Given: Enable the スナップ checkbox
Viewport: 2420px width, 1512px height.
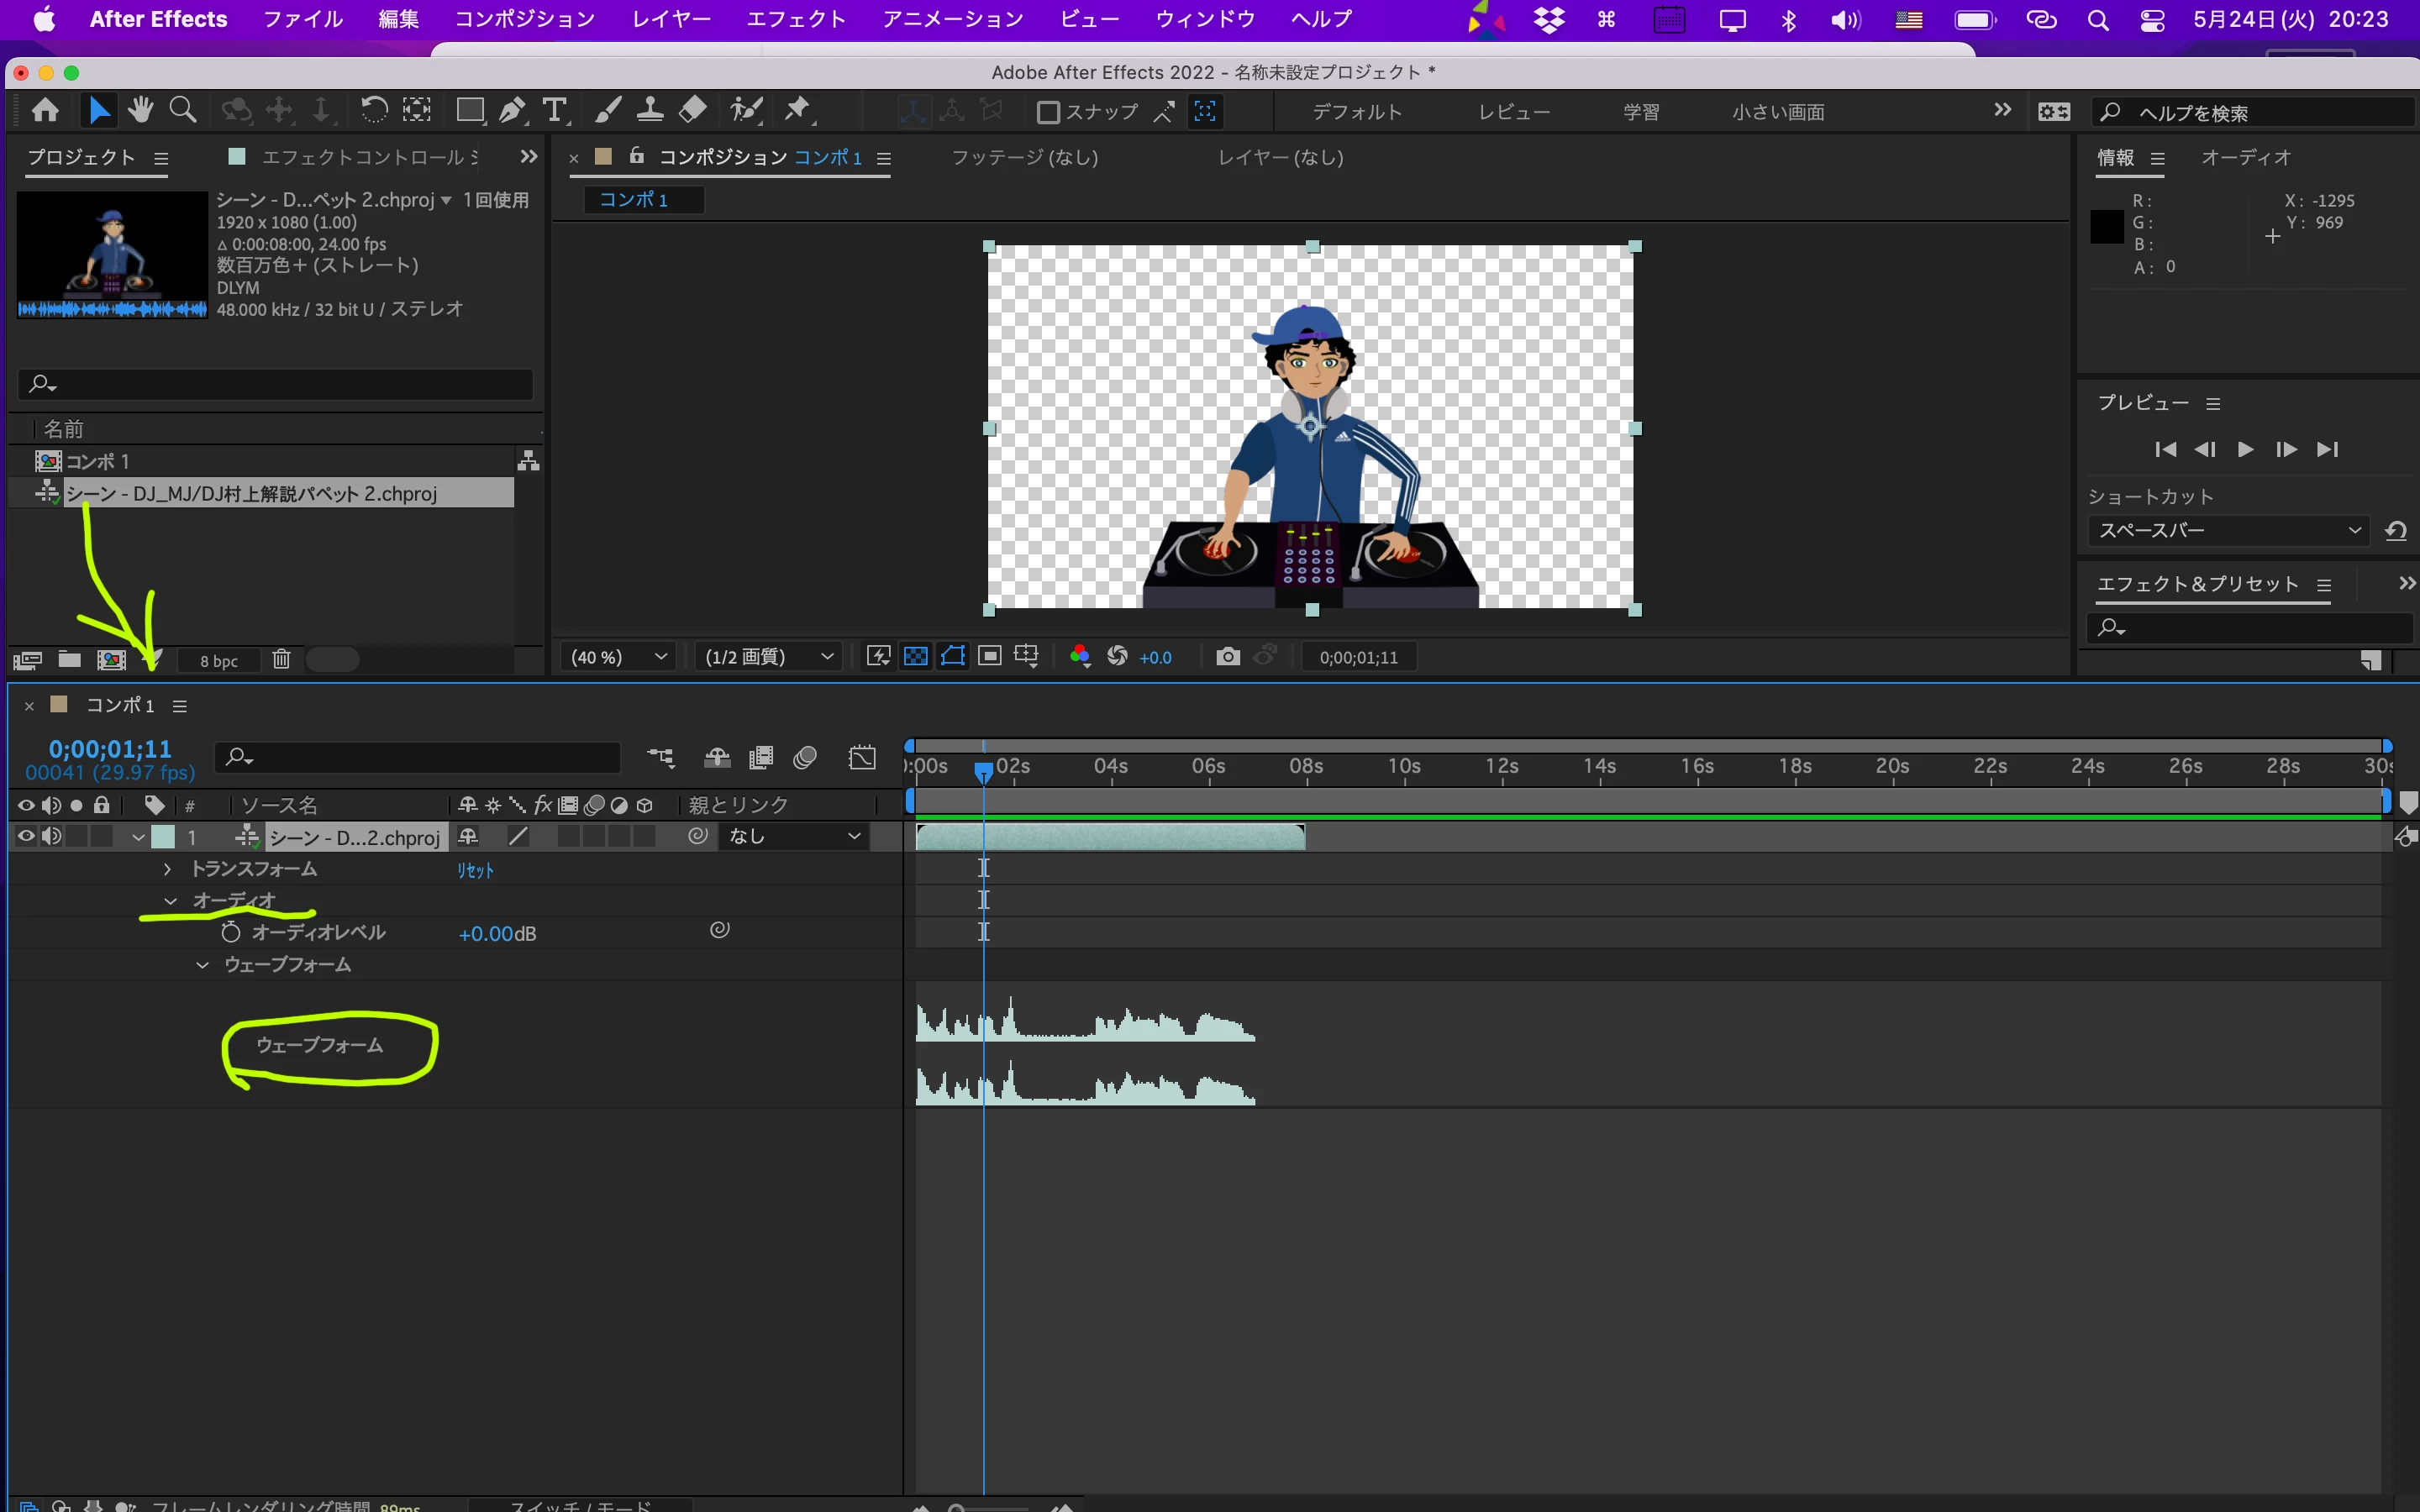Looking at the screenshot, I should (x=1048, y=112).
